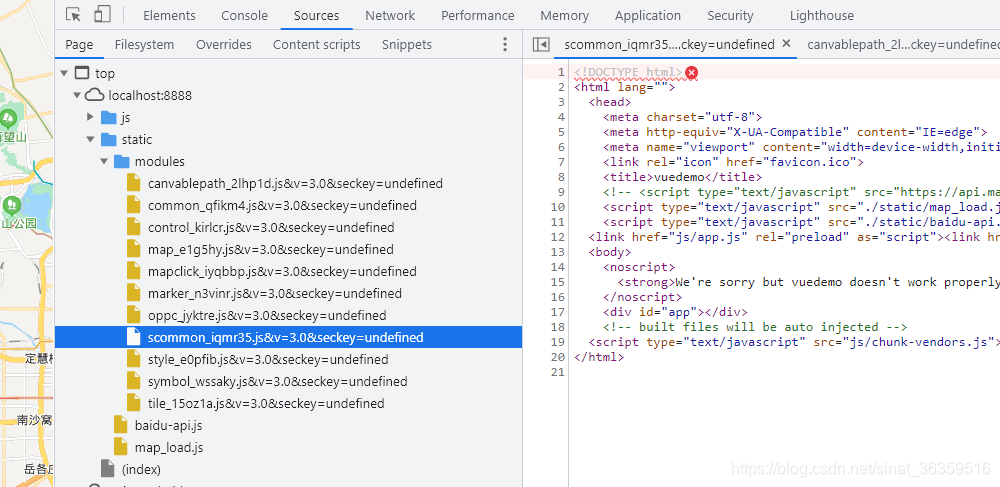Open the three-dot more options menu
The image size is (1000, 487).
(x=504, y=44)
